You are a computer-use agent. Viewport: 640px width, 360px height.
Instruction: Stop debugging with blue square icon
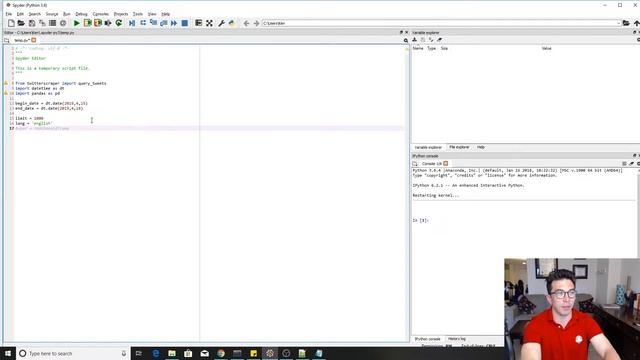[184, 23]
